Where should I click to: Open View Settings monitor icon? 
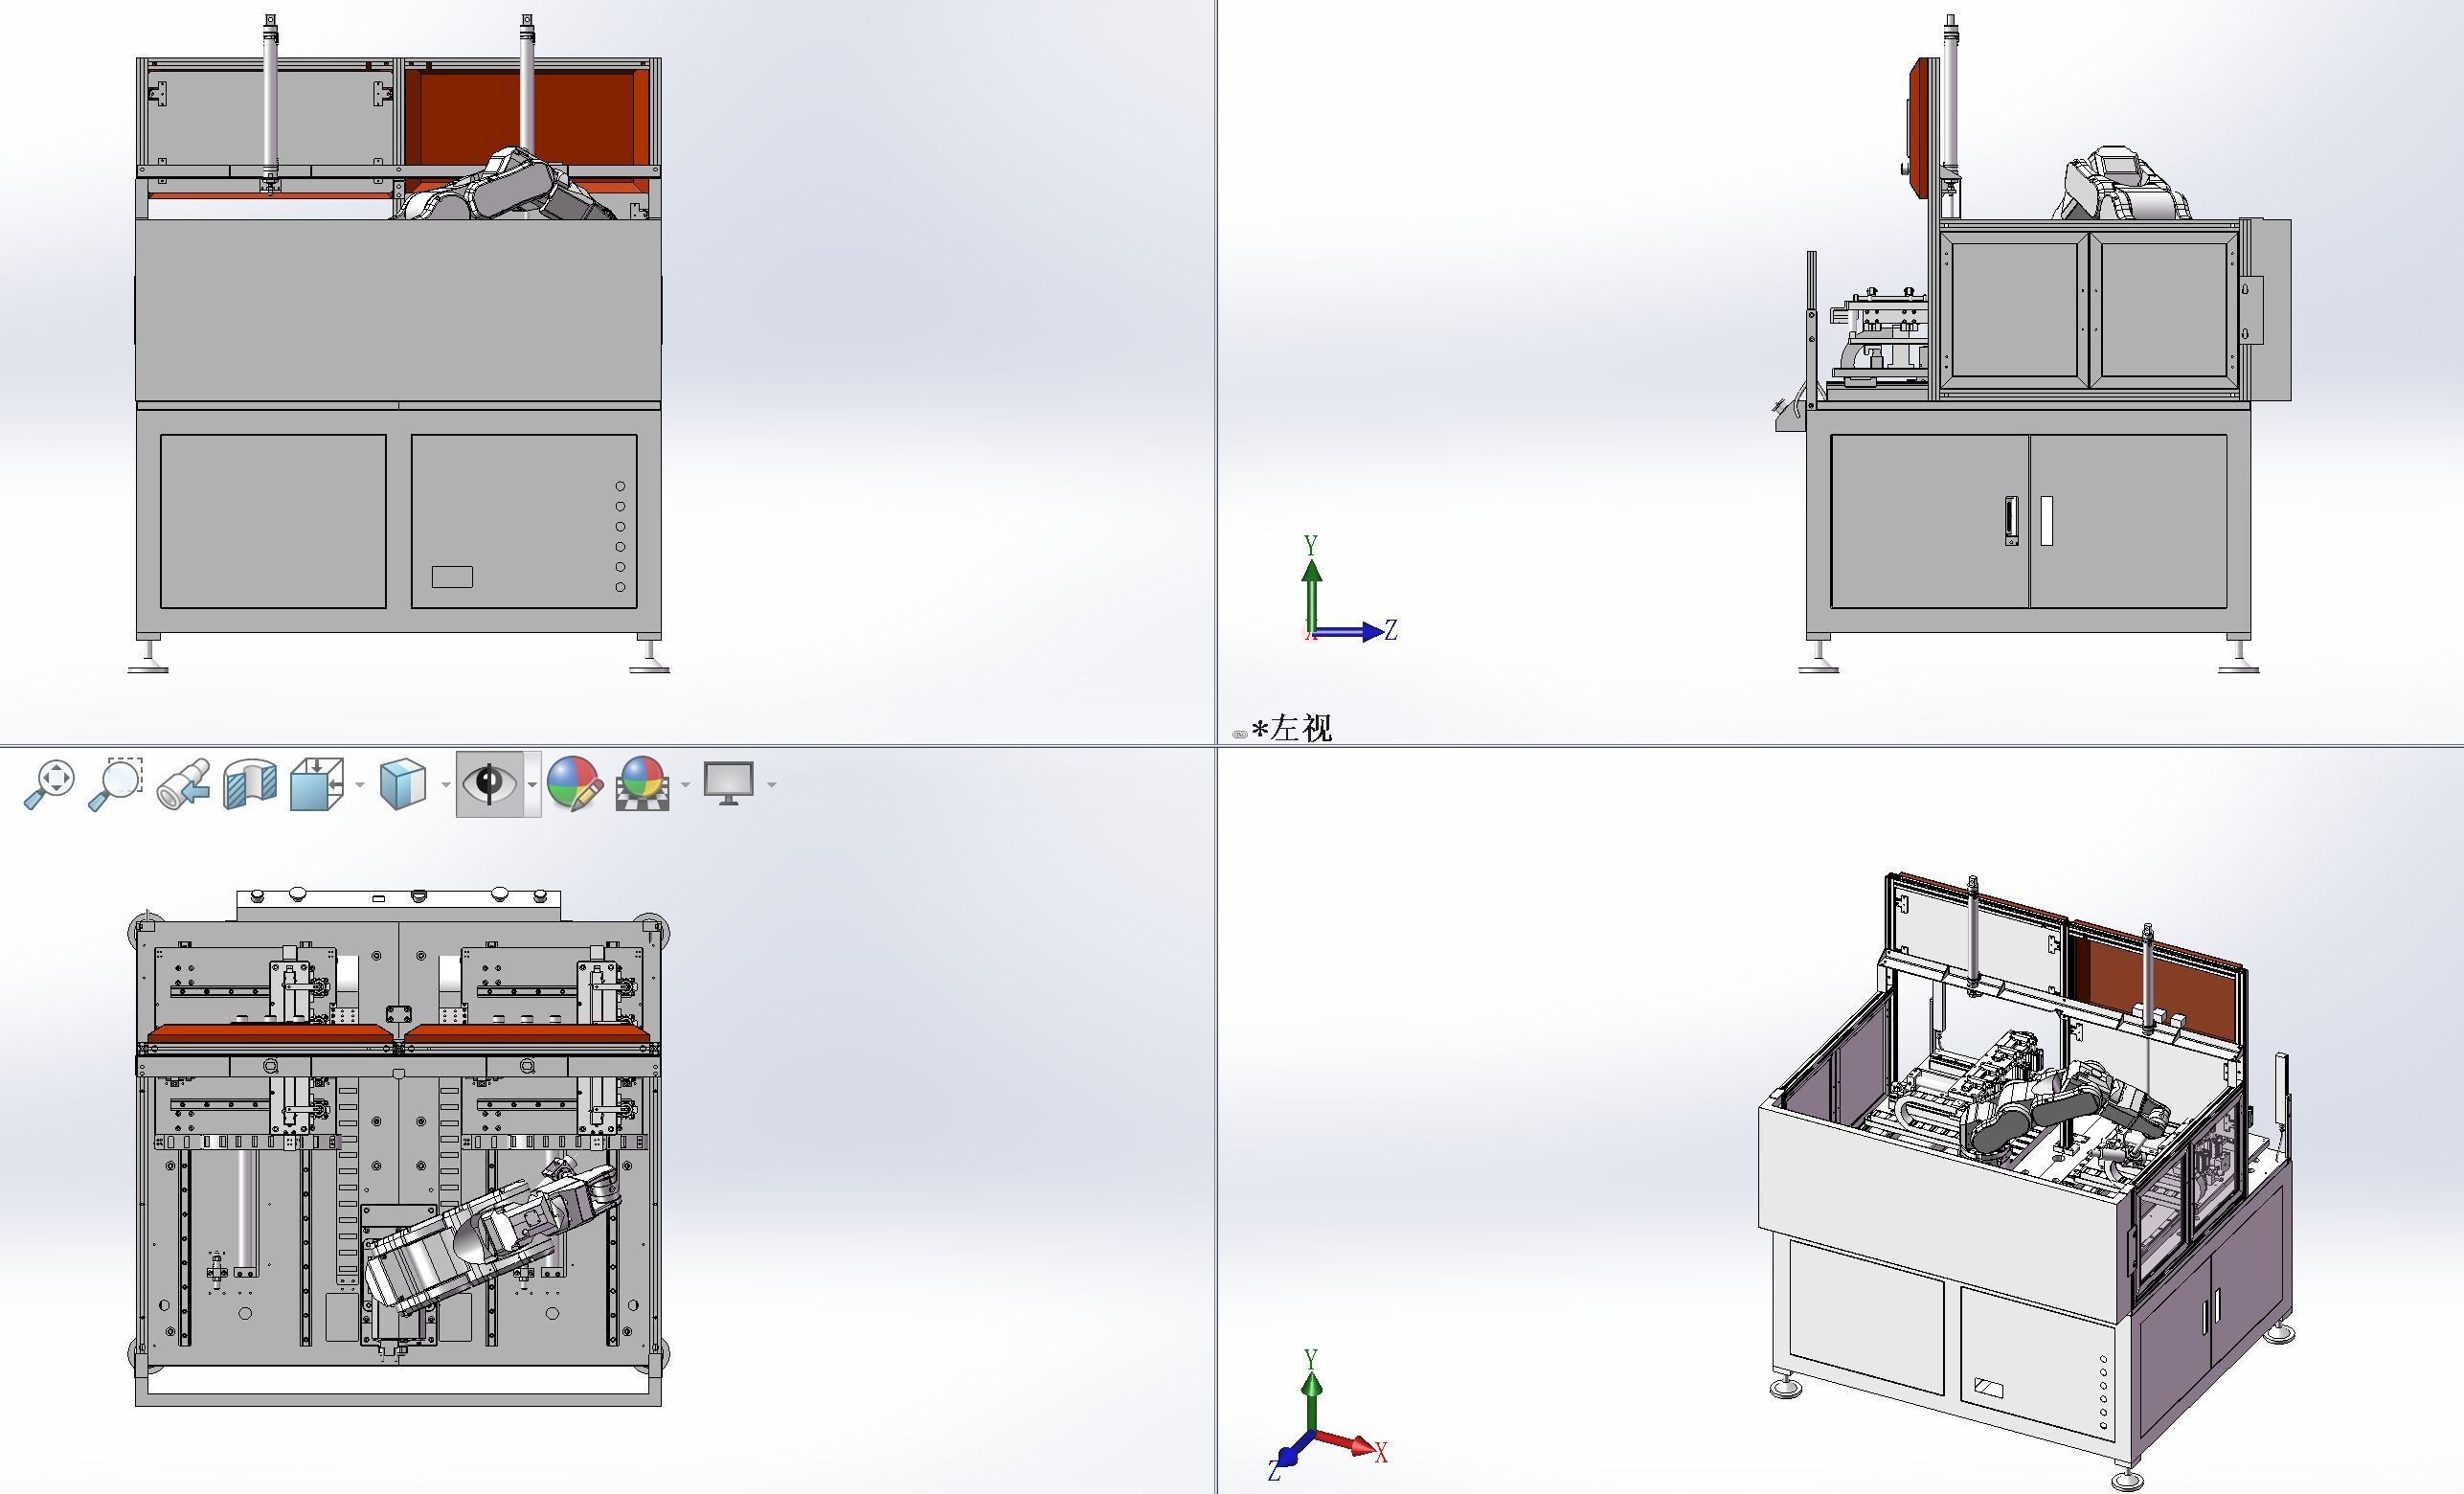729,784
